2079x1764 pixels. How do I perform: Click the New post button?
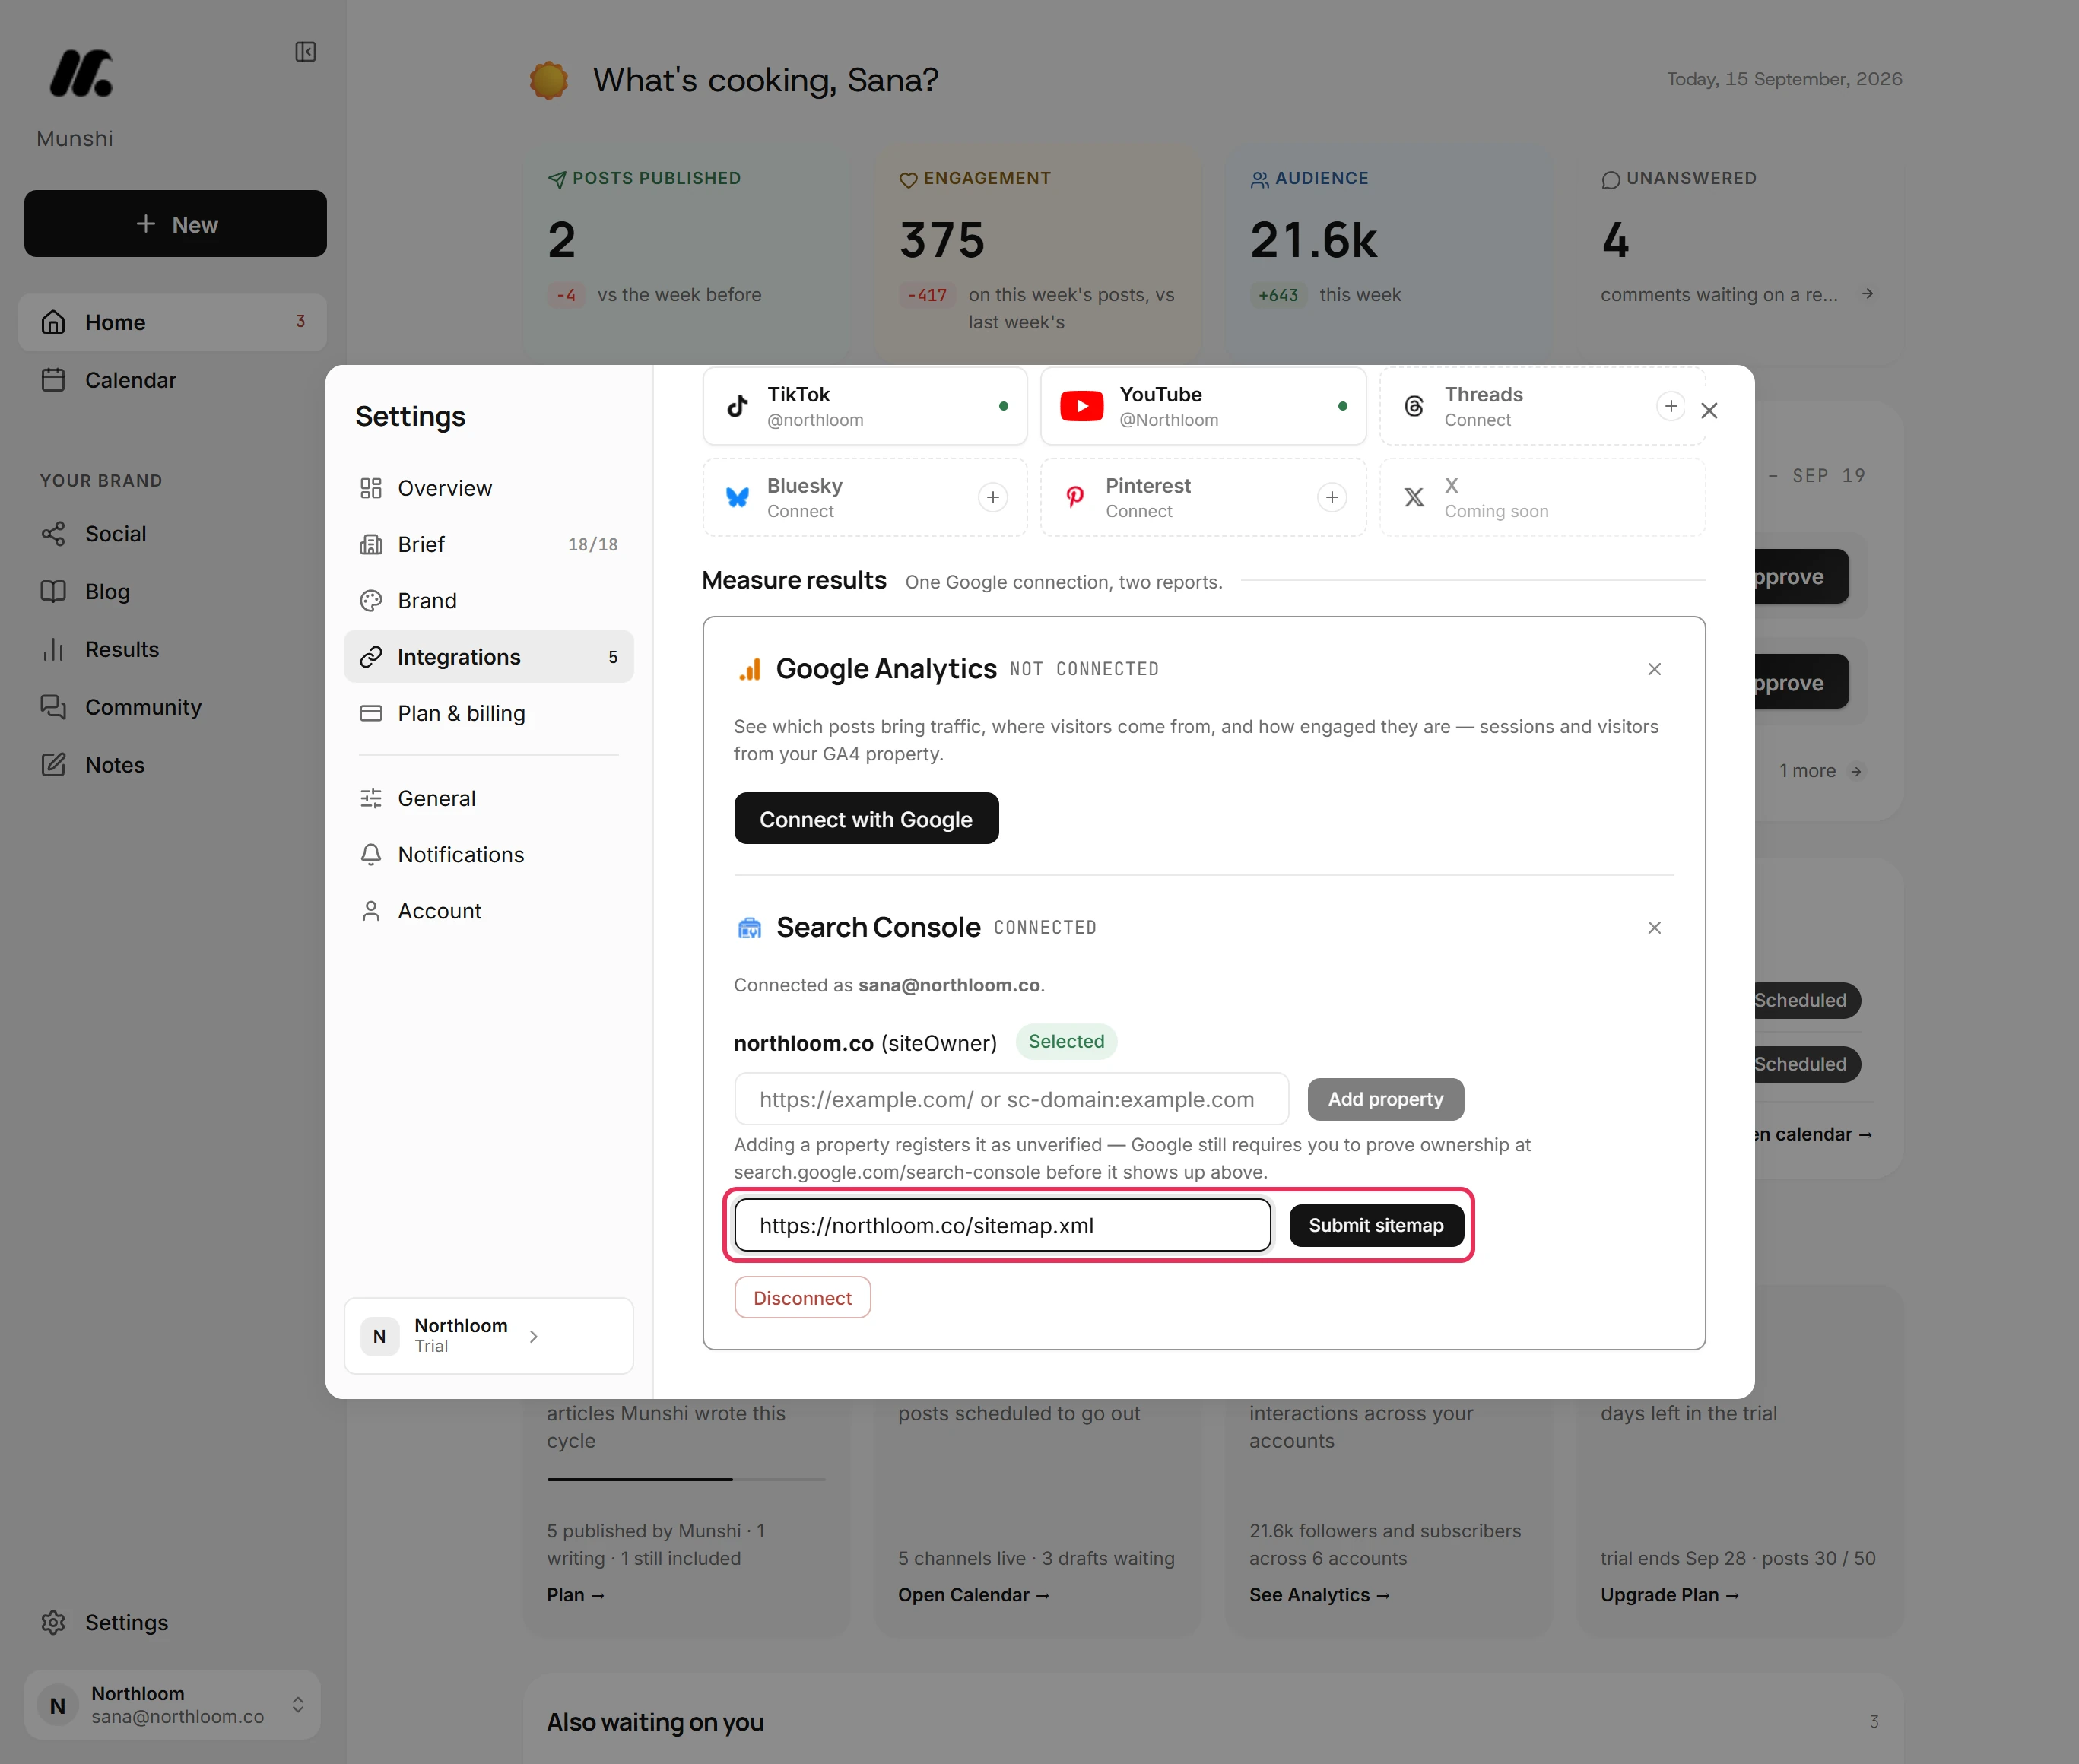(175, 224)
